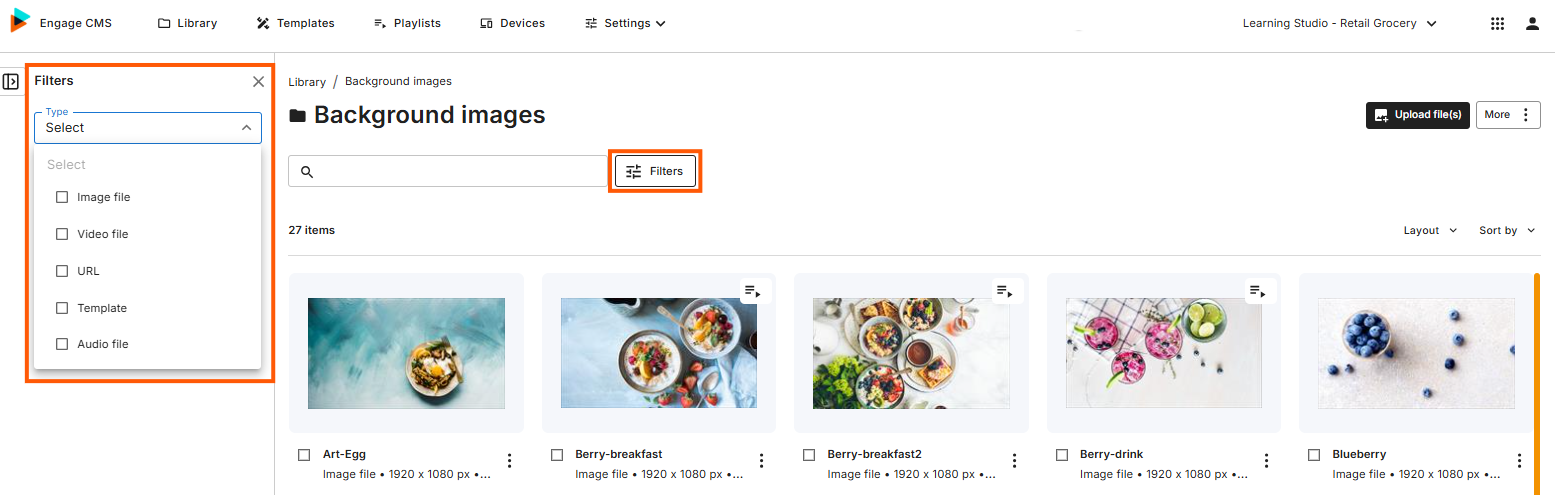Select the Blueberry item checkbox
1555x495 pixels.
point(1314,455)
